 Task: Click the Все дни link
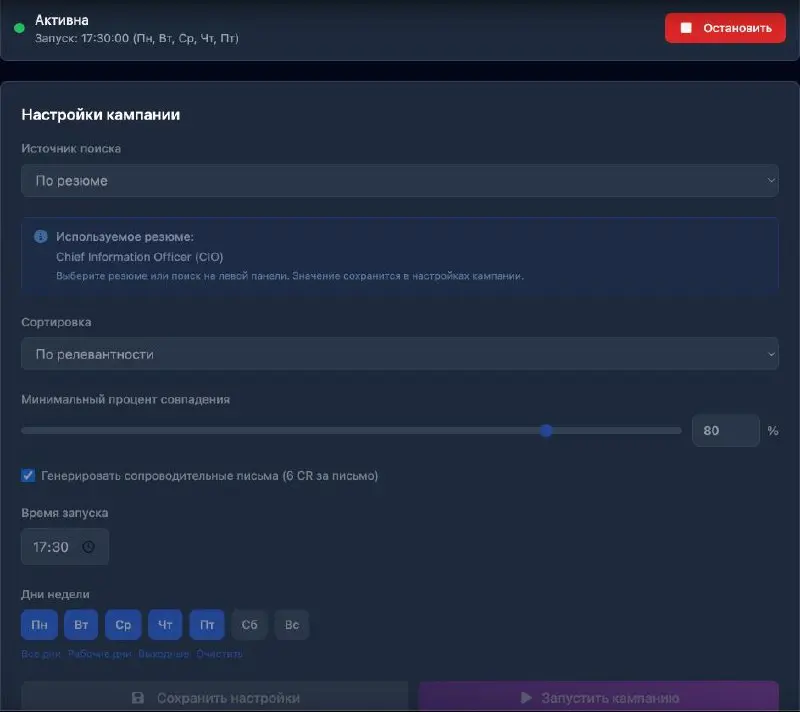click(x=41, y=654)
